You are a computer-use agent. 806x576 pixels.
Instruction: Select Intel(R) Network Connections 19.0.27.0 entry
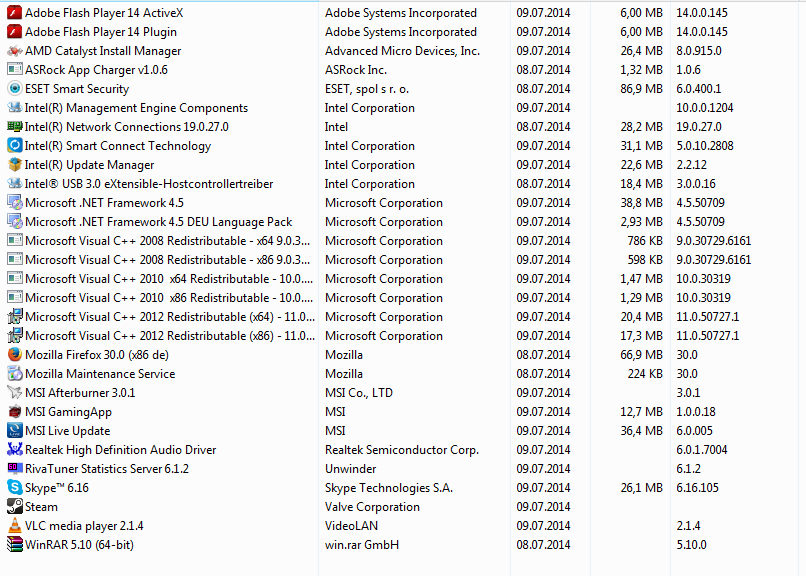click(x=127, y=127)
